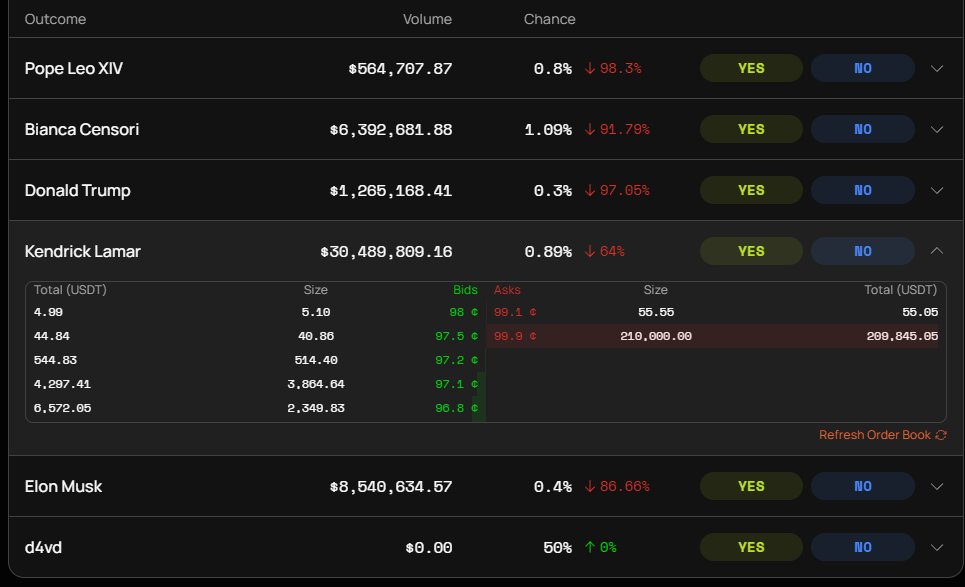The width and height of the screenshot is (965, 587).
Task: Select NO for Bianca Censori
Action: tap(863, 130)
